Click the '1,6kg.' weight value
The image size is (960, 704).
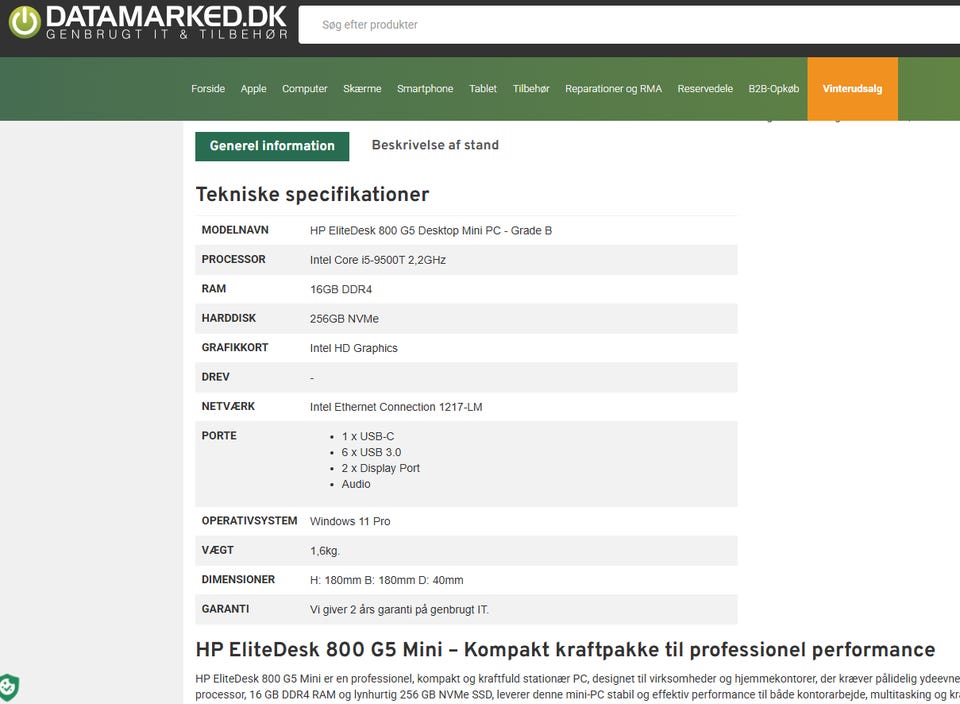(324, 551)
